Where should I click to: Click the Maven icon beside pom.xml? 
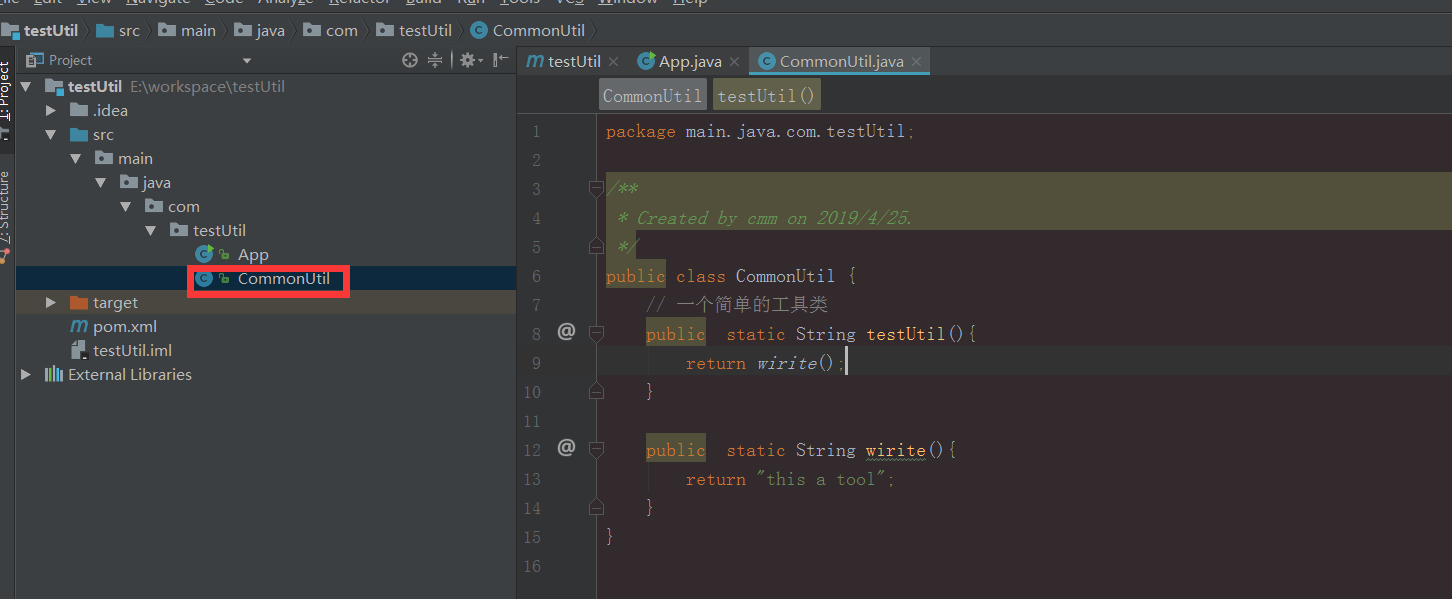click(x=78, y=326)
